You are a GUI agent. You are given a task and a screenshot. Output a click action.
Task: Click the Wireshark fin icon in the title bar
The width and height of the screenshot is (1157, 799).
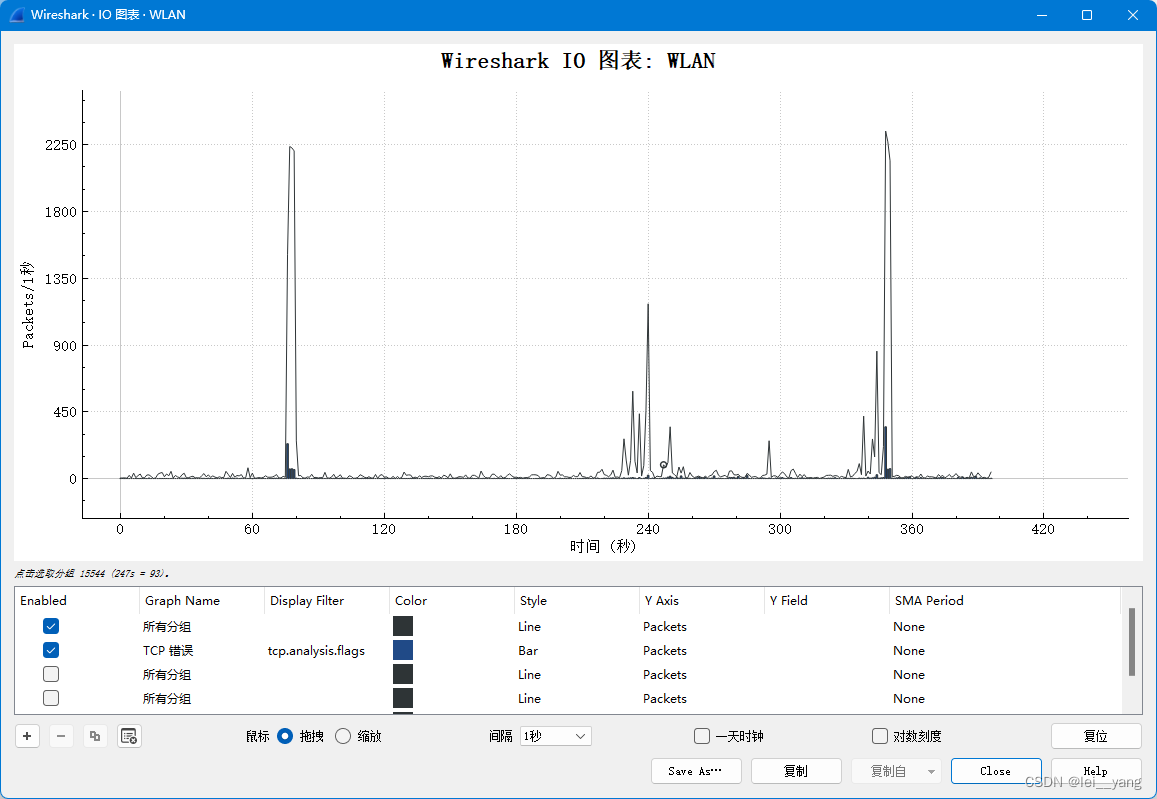point(16,15)
